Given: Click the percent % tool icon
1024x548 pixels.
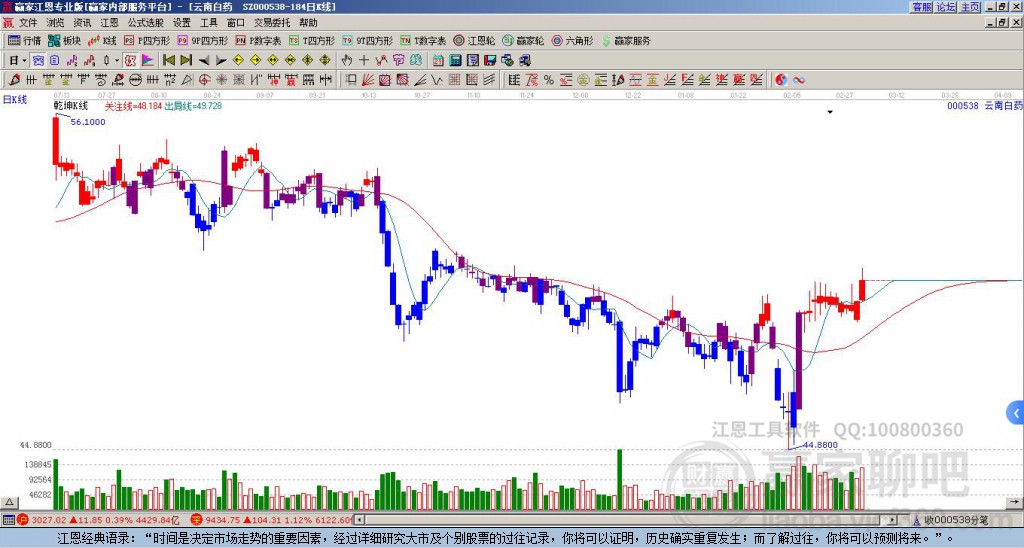Looking at the screenshot, I should coord(549,80).
